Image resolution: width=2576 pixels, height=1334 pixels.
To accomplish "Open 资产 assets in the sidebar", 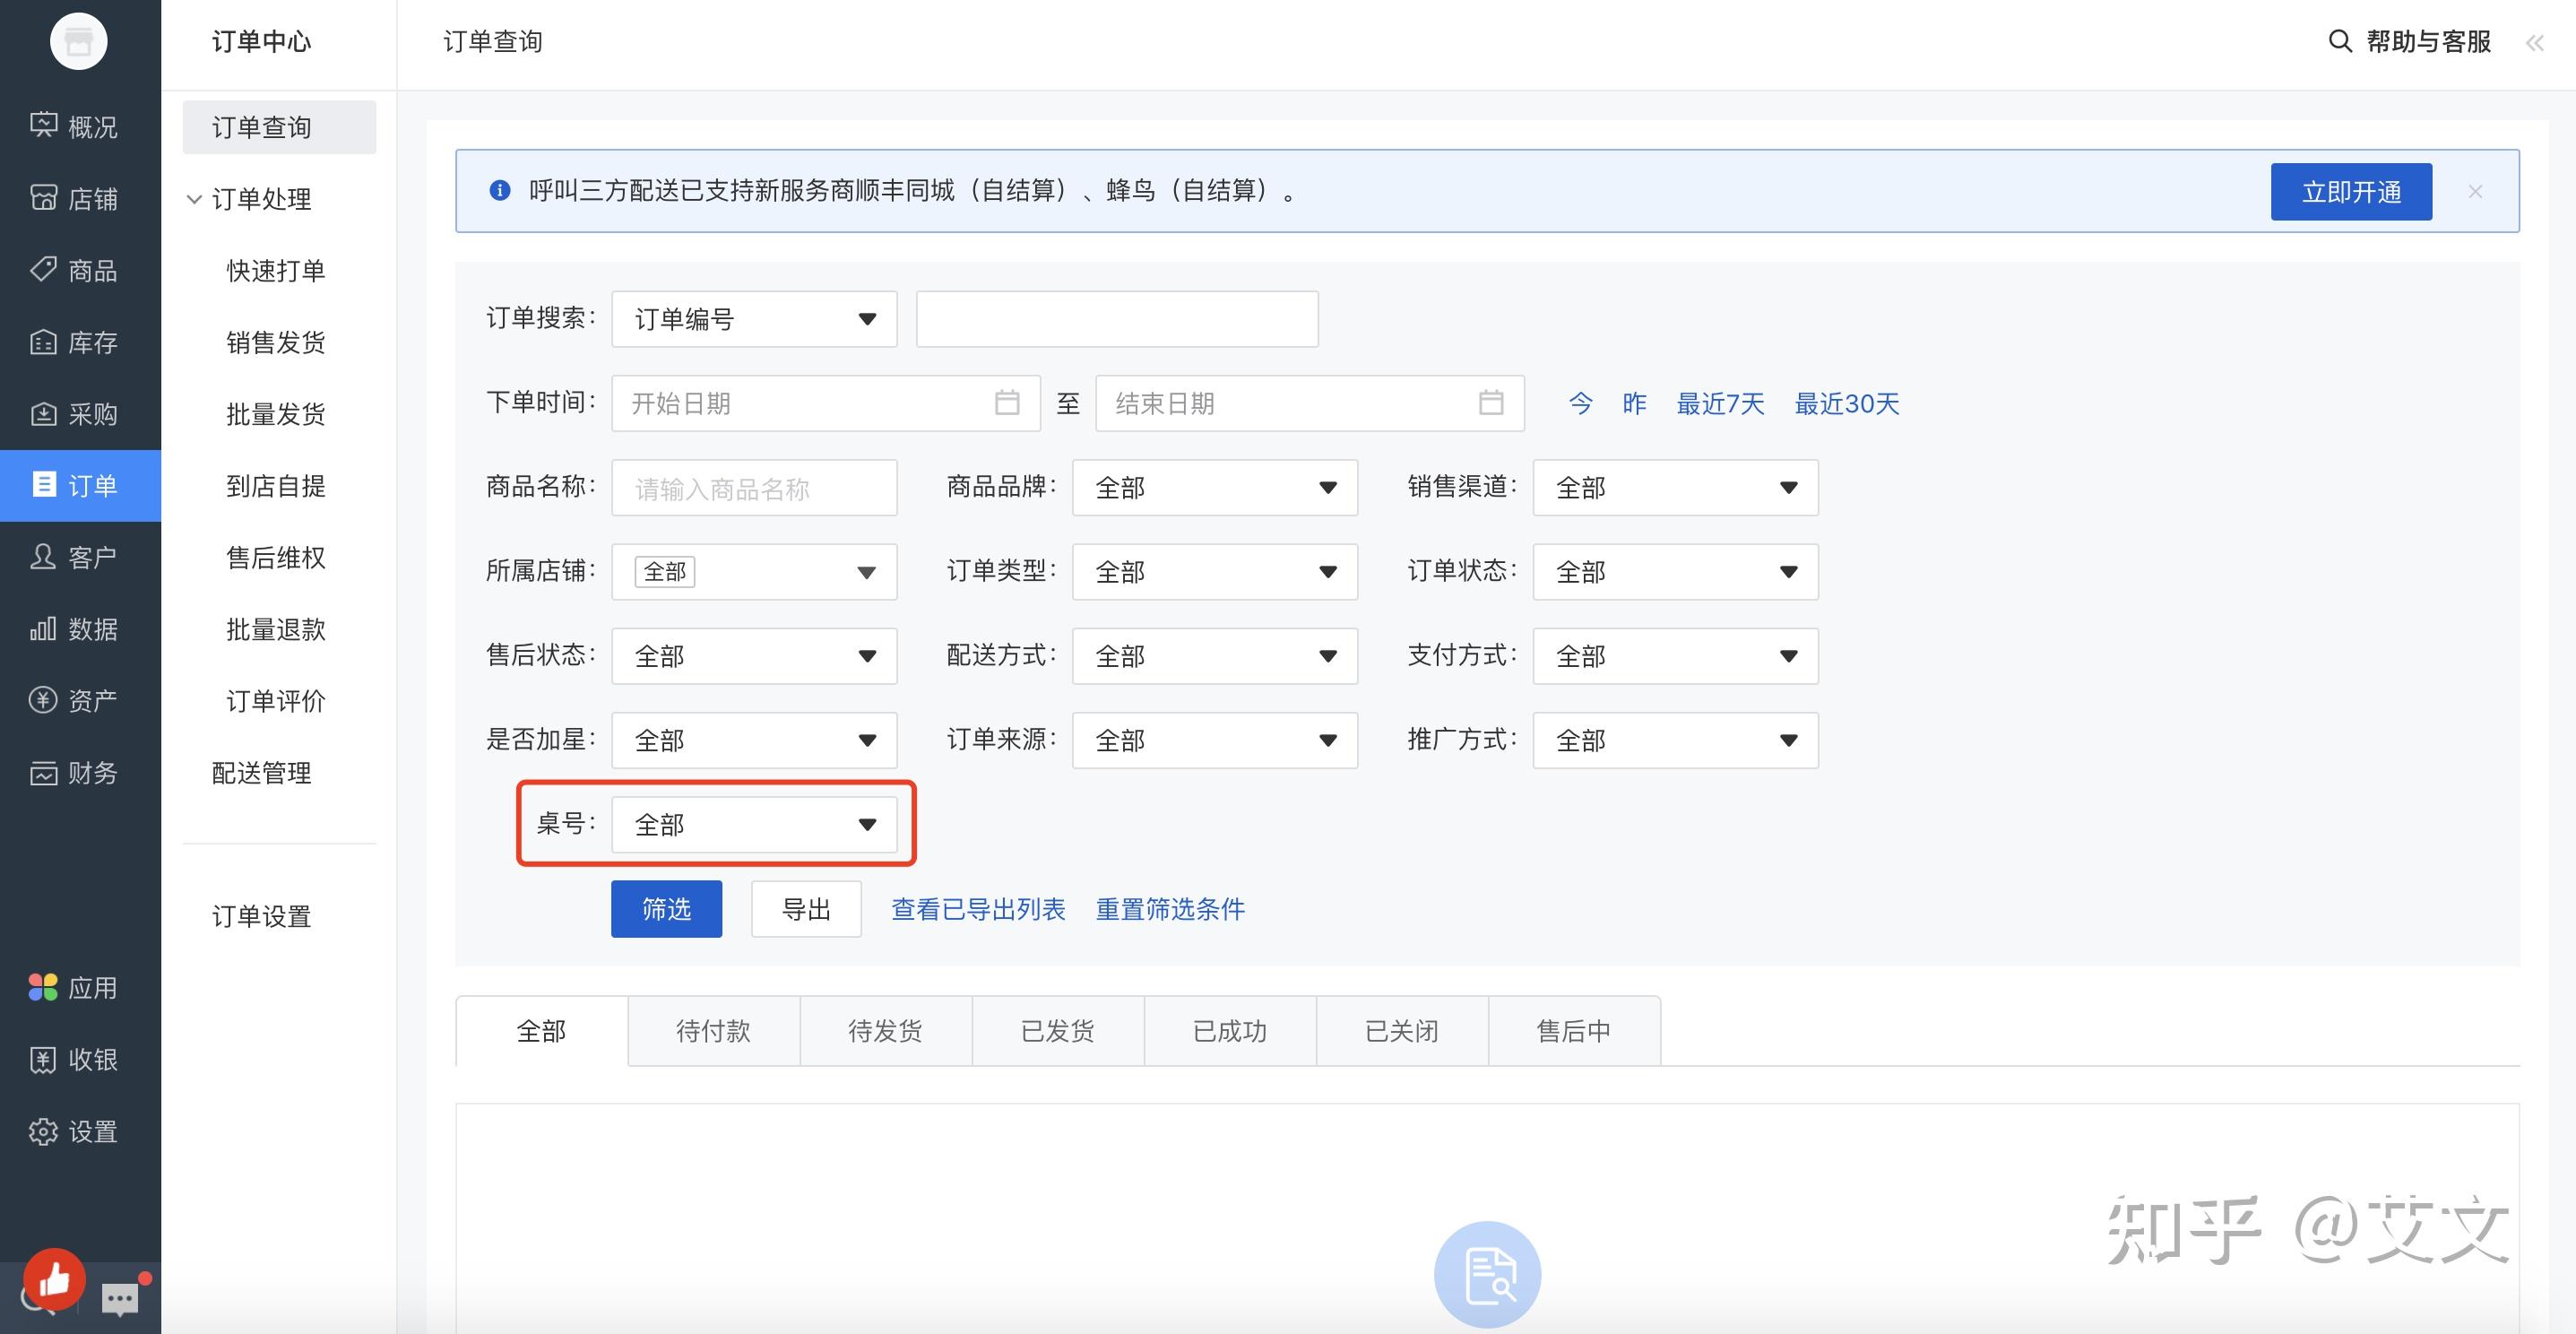I will [x=80, y=700].
